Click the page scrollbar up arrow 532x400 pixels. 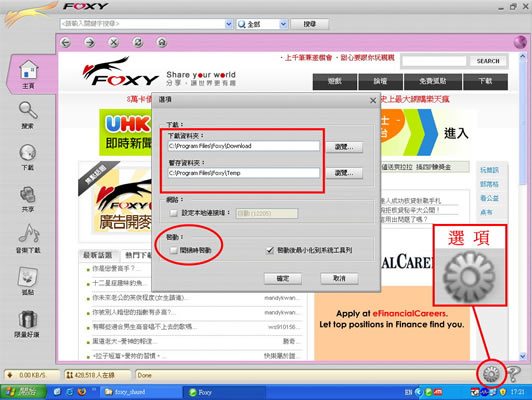pyautogui.click(x=522, y=56)
